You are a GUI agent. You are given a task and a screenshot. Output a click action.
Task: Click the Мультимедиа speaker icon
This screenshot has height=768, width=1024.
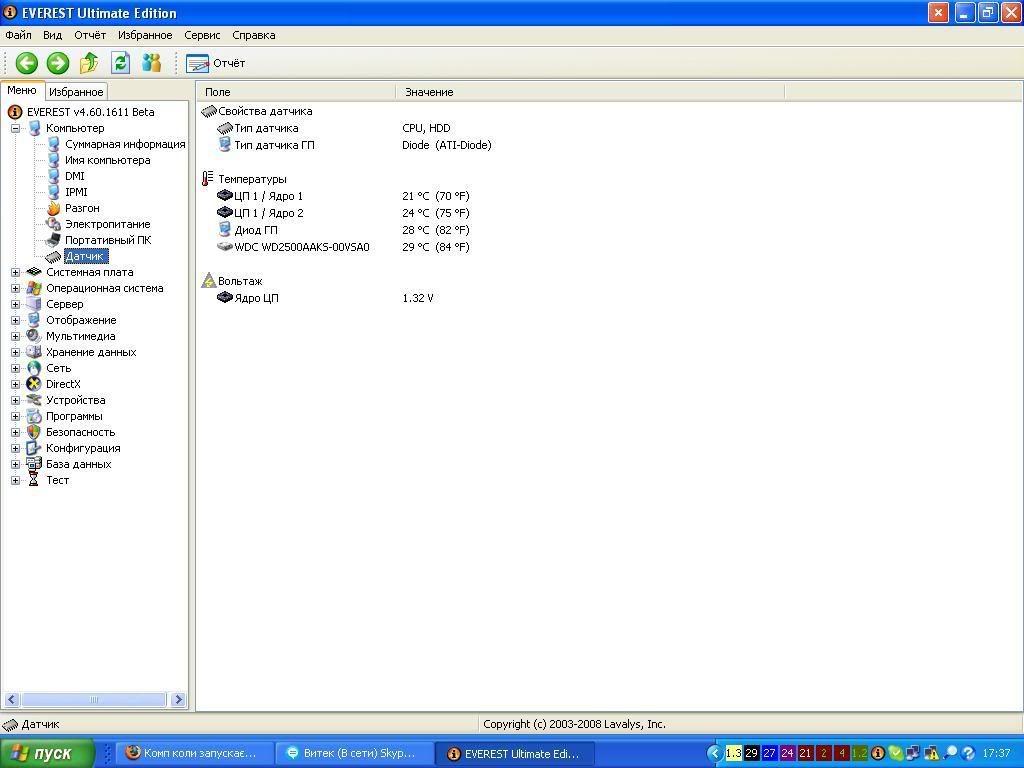(34, 336)
